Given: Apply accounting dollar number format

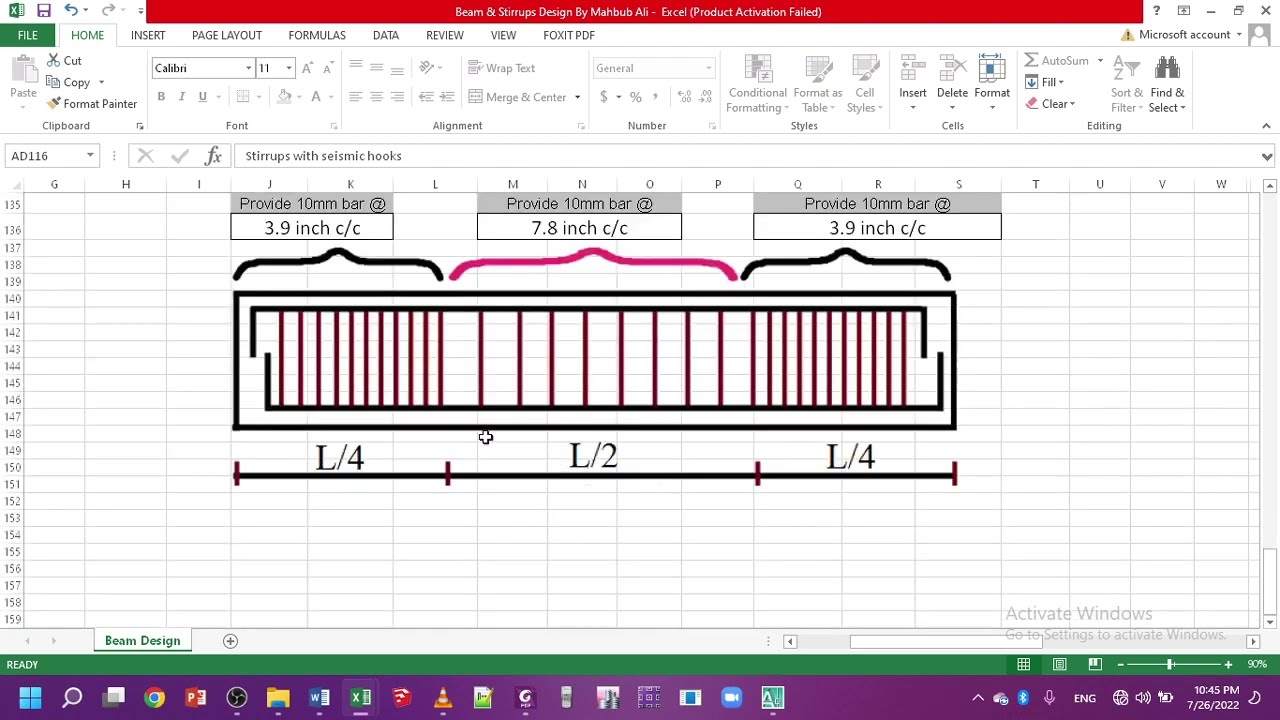Looking at the screenshot, I should pyautogui.click(x=604, y=97).
